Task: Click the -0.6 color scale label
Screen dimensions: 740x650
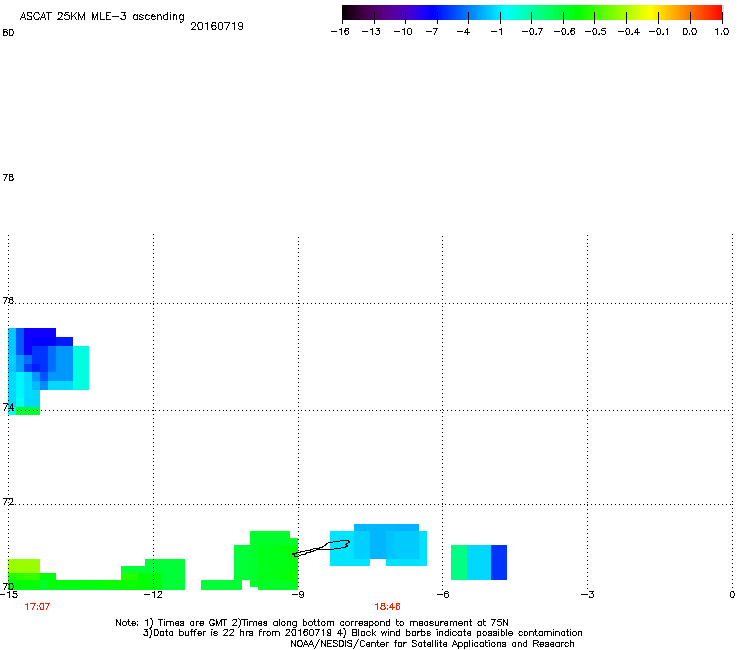Action: click(x=564, y=32)
